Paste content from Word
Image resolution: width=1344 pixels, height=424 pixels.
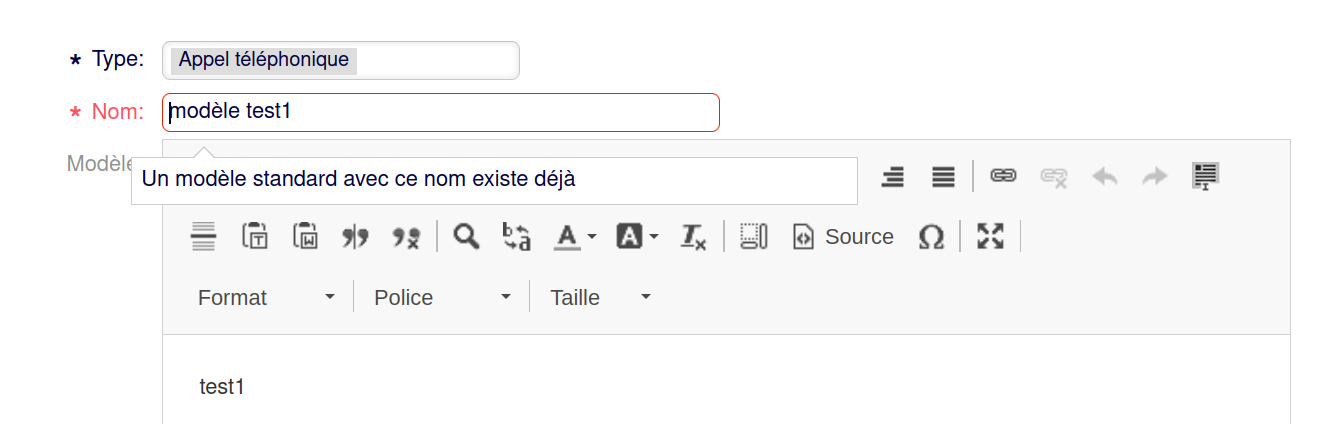305,237
